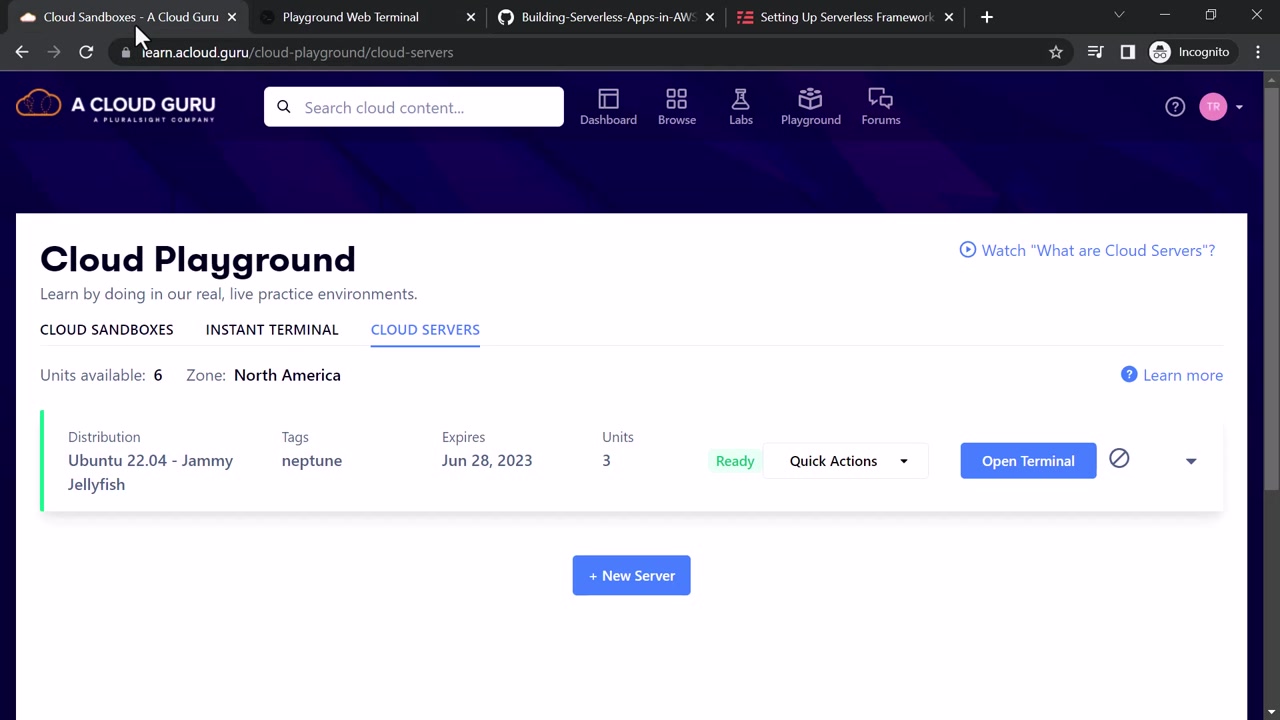Bookmark this page with the star icon
The height and width of the screenshot is (720, 1280).
[1056, 52]
